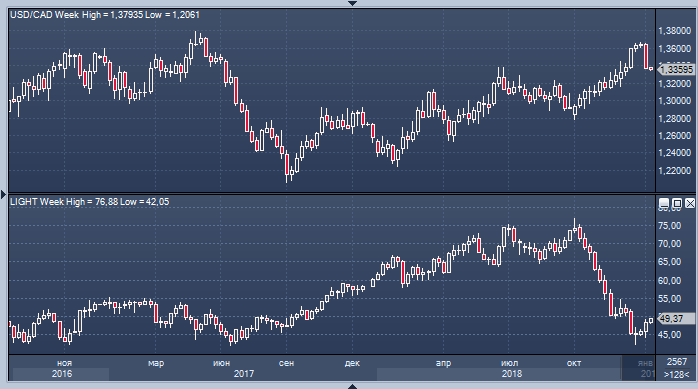Click the minimize icon of the LIGHT chart pane
698x389 pixels.
coord(664,203)
